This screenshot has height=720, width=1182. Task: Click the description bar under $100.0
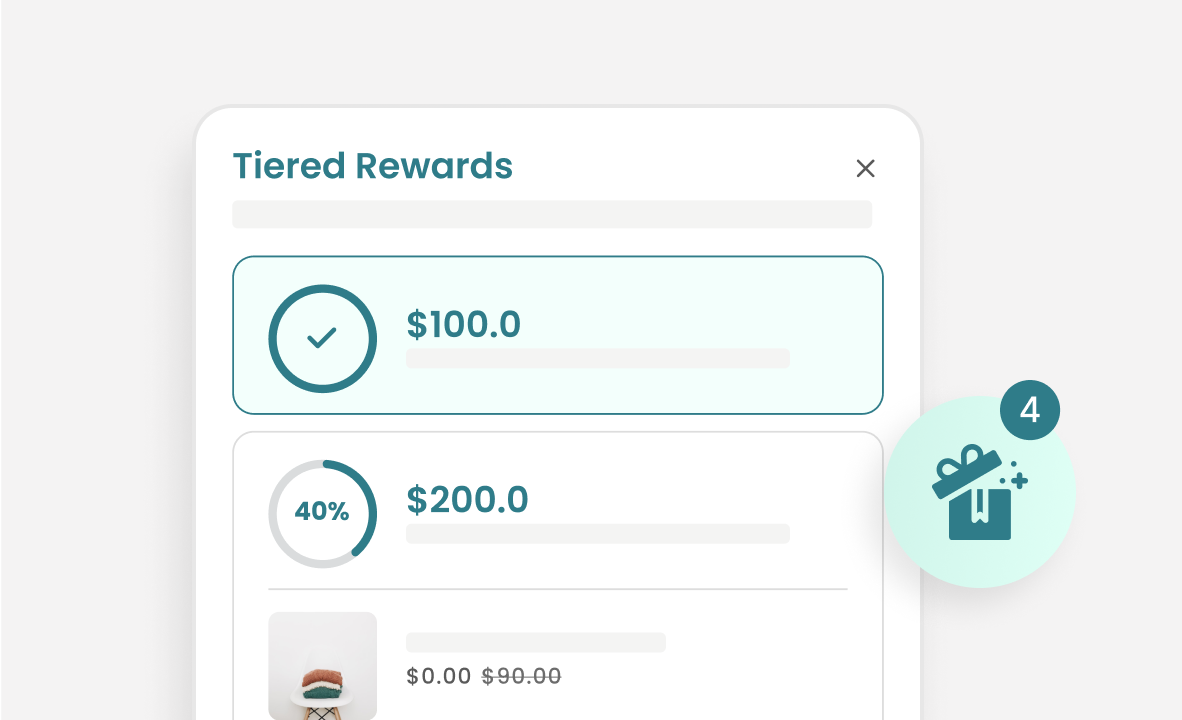pyautogui.click(x=597, y=359)
